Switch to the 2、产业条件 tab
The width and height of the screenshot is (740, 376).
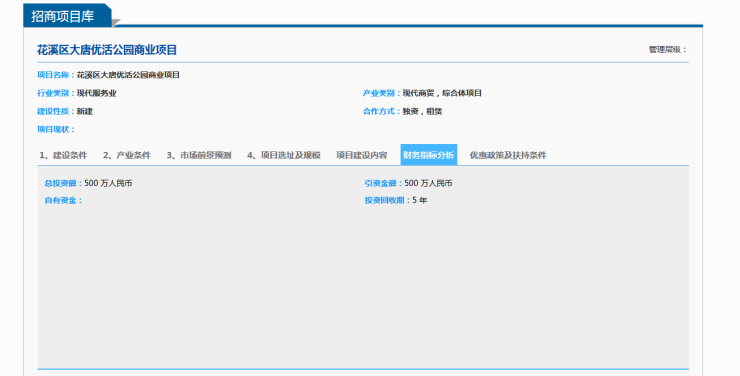click(126, 155)
